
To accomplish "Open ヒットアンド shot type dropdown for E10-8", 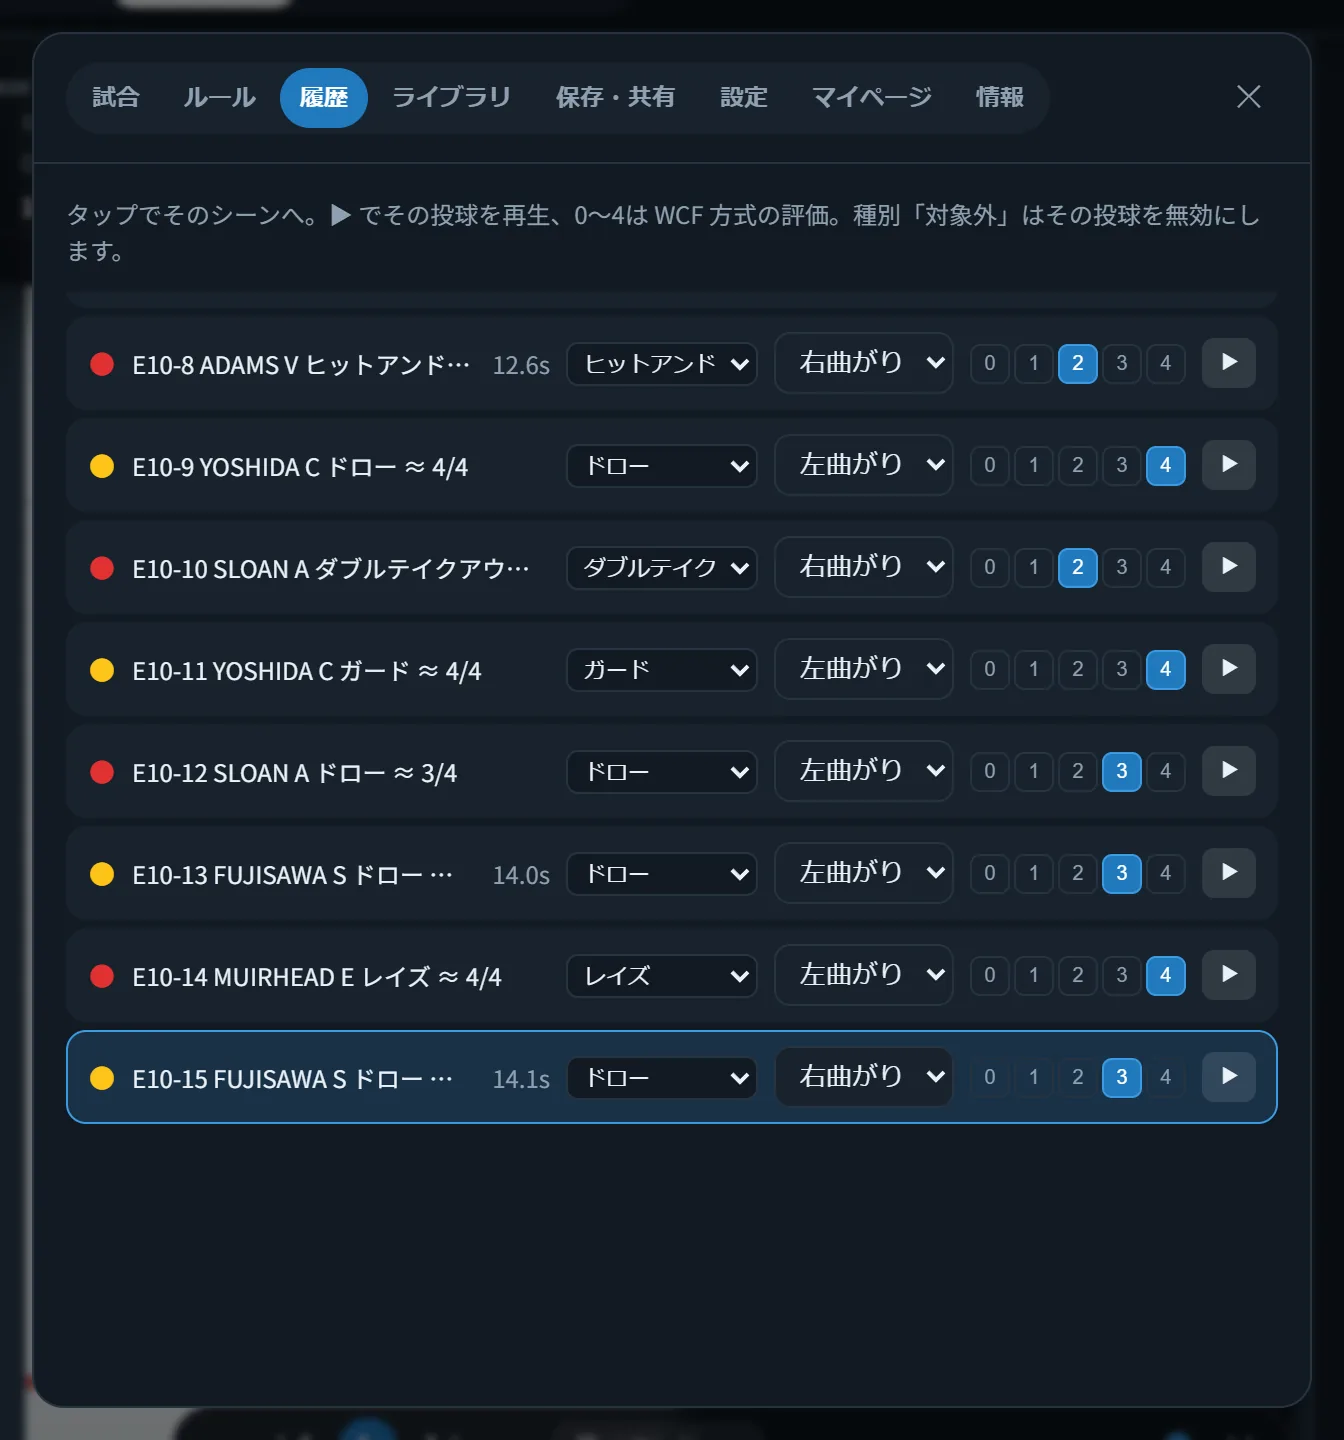I will click(x=662, y=364).
